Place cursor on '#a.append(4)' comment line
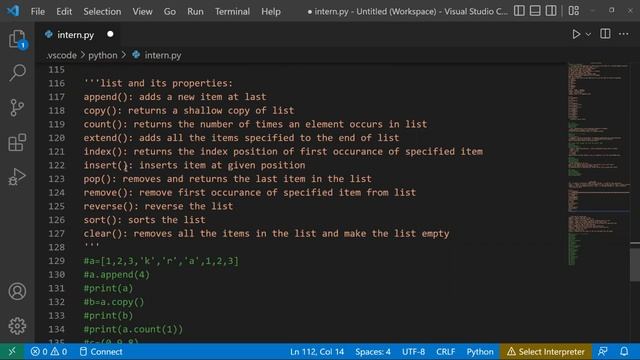This screenshot has height=360, width=640. [x=117, y=275]
